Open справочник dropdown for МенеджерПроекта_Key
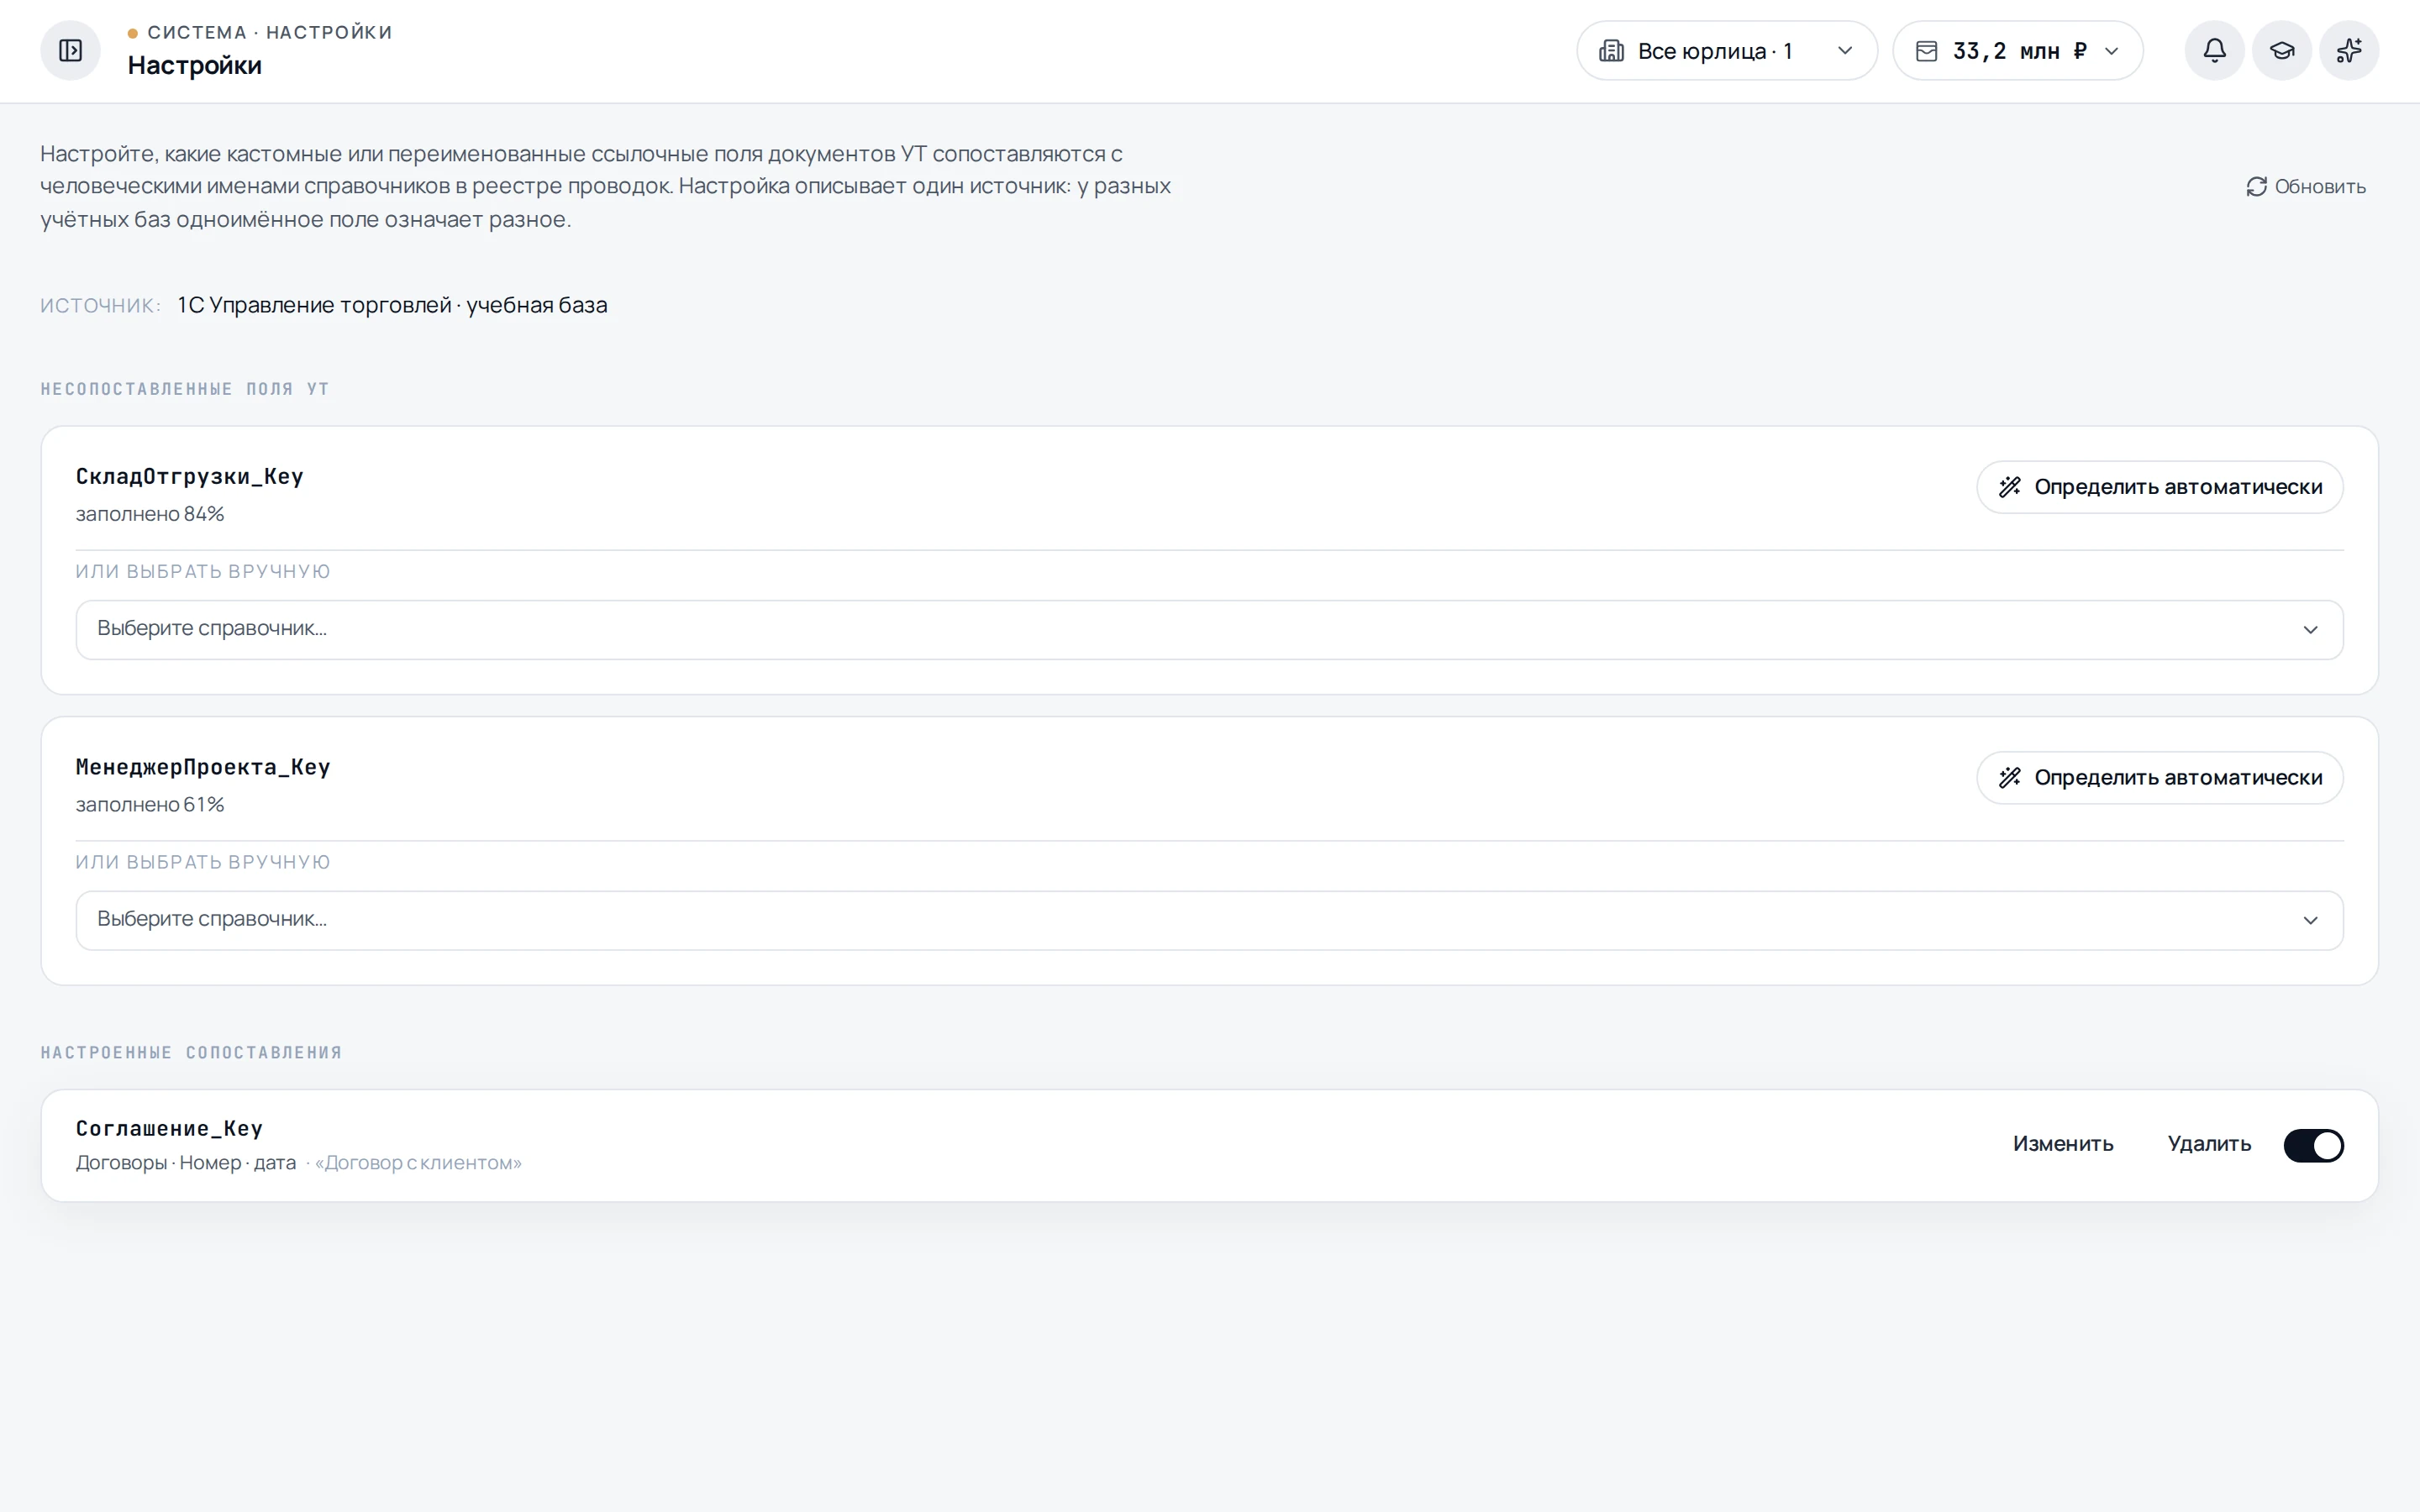Image resolution: width=2420 pixels, height=1512 pixels. click(x=1209, y=920)
